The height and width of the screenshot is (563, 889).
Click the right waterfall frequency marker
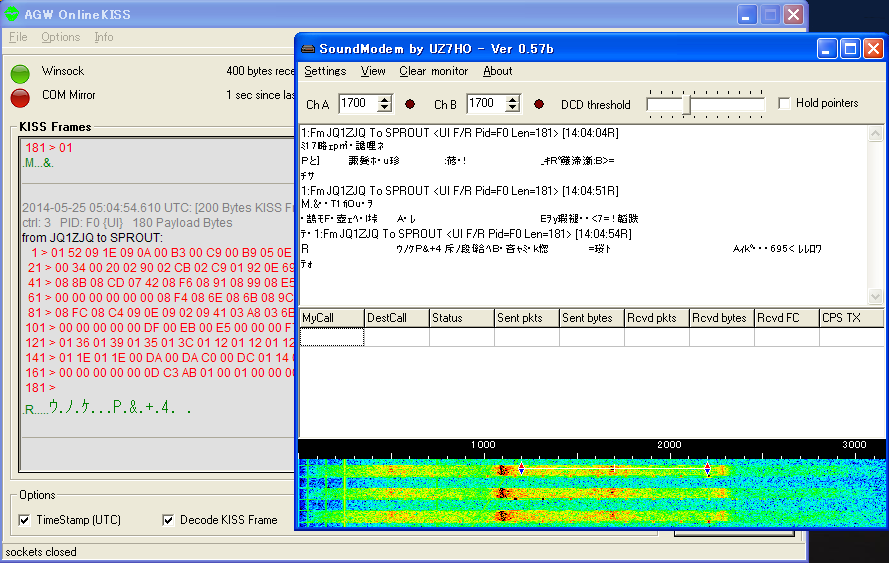(x=707, y=469)
